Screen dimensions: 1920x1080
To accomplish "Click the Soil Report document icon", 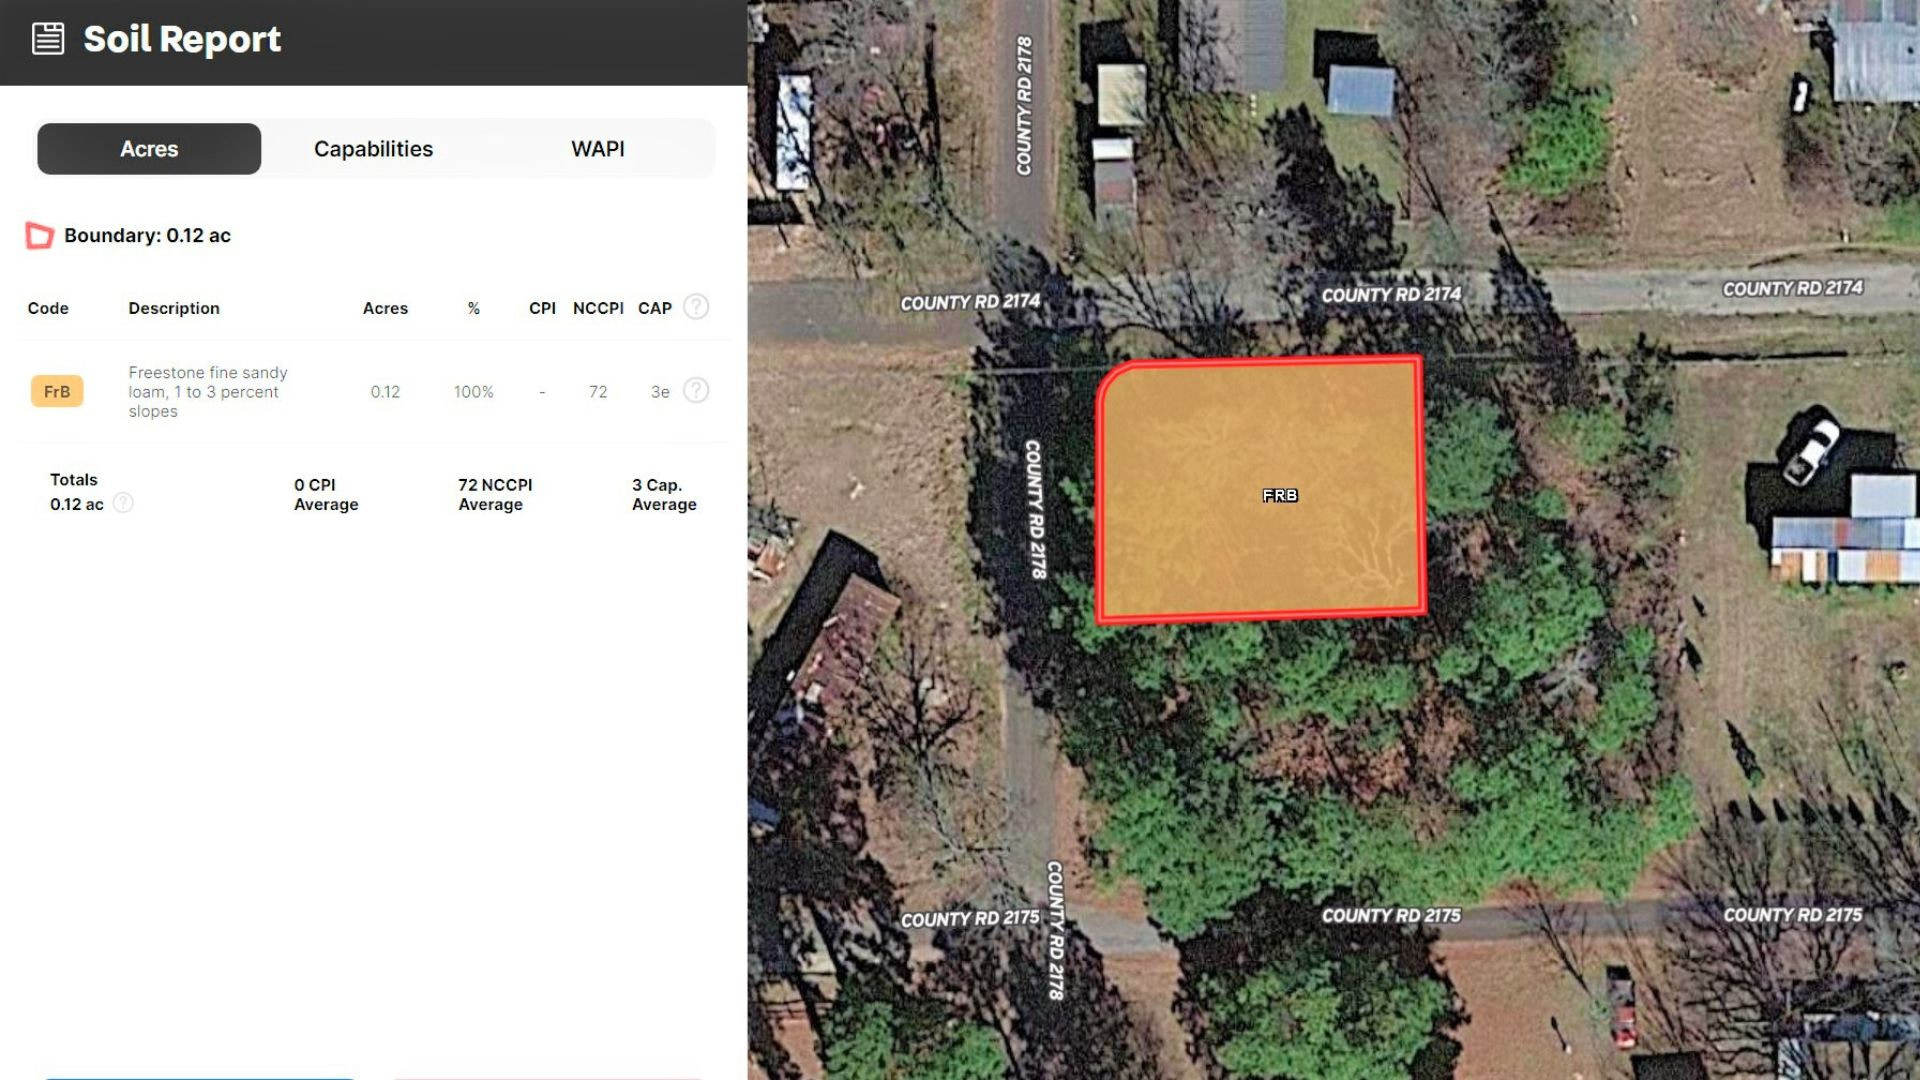I will (48, 39).
